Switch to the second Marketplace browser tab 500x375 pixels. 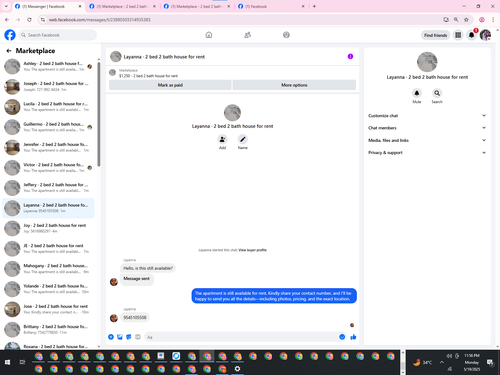pyautogui.click(x=197, y=6)
